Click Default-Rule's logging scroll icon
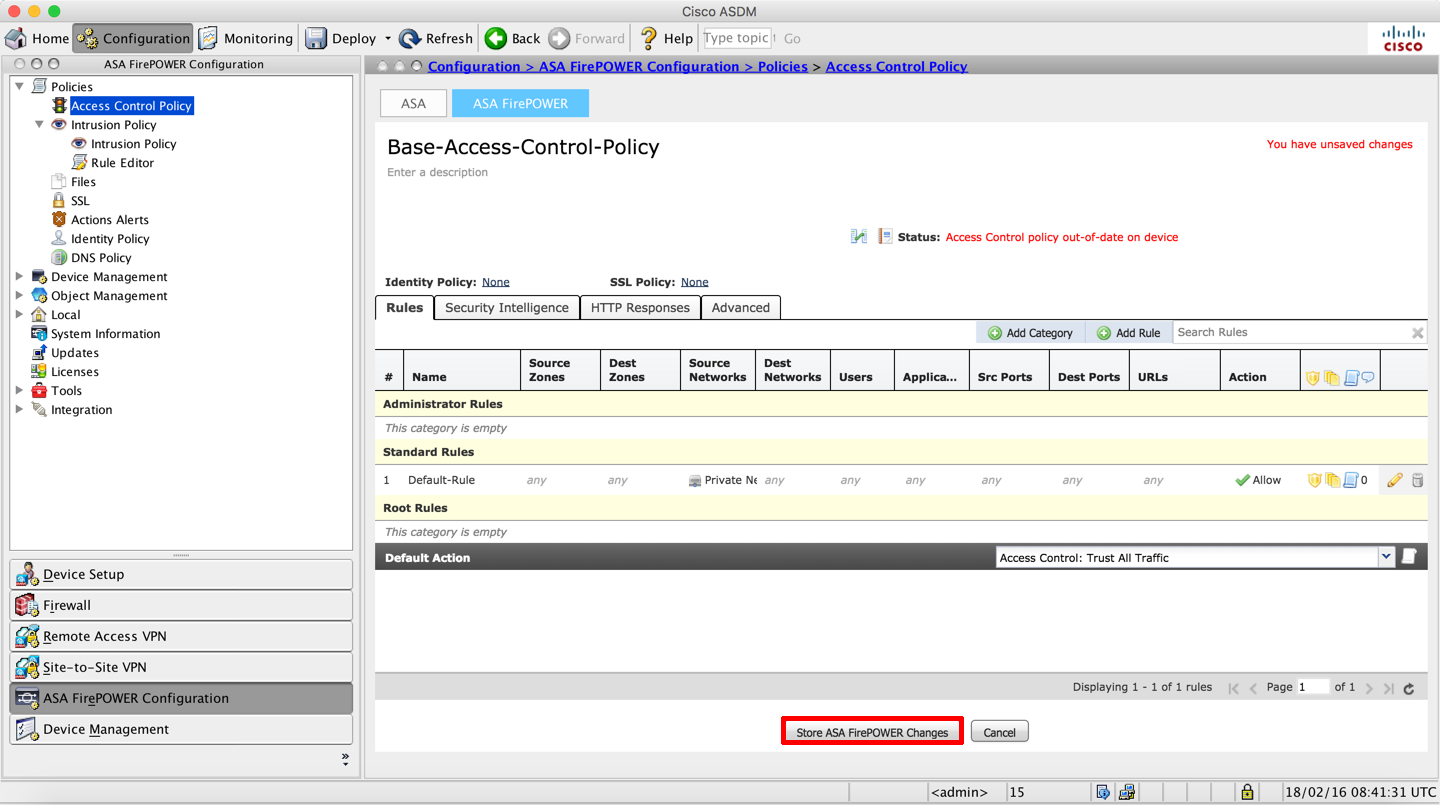Screen dimensions: 1440x805 pyautogui.click(x=1350, y=480)
